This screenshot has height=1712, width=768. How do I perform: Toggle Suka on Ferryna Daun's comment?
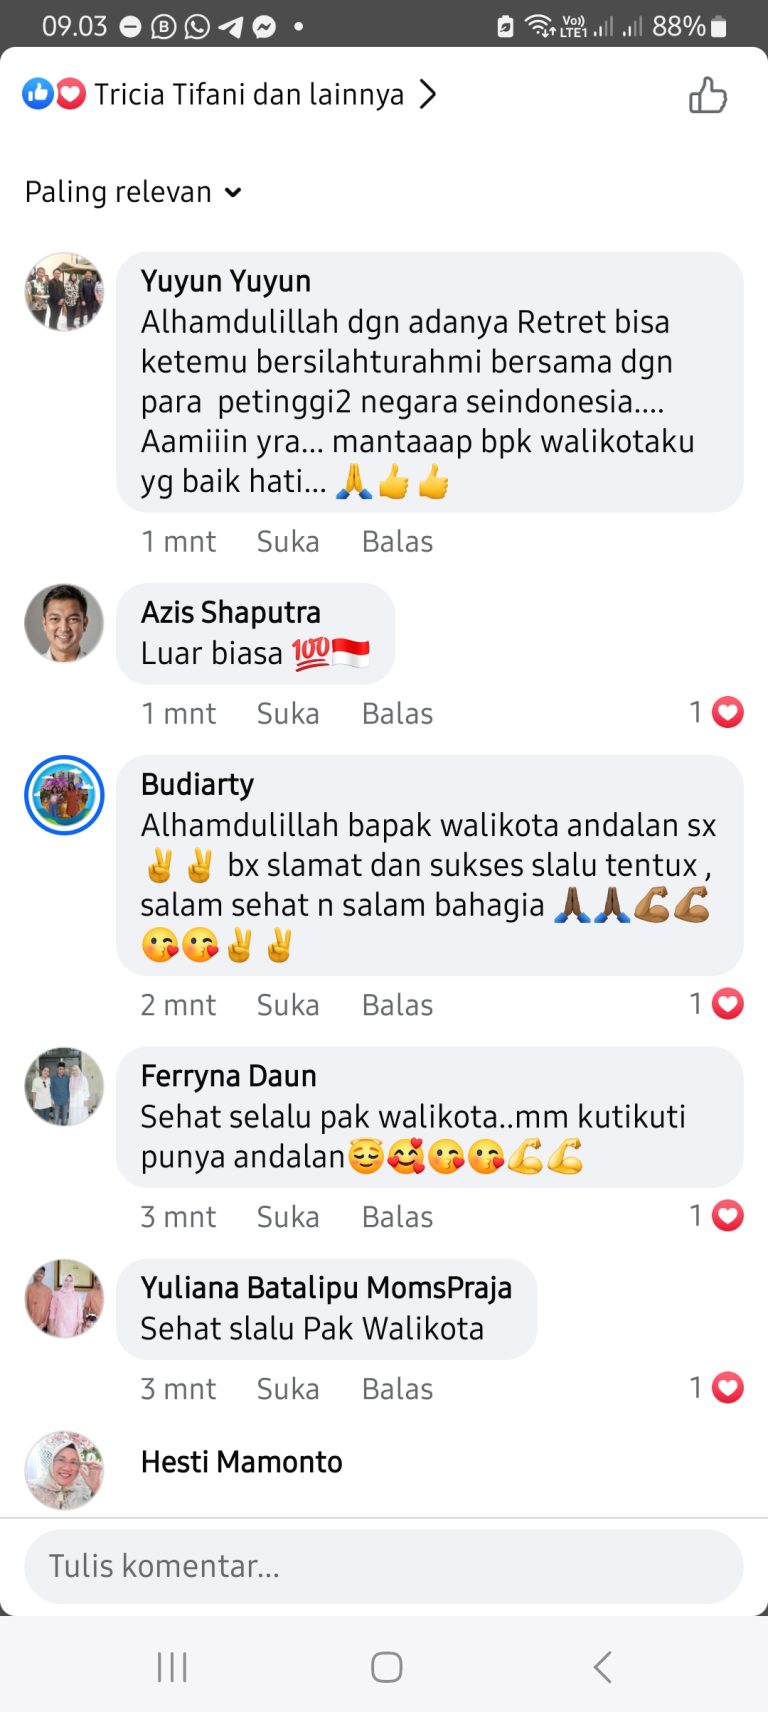tap(288, 1217)
